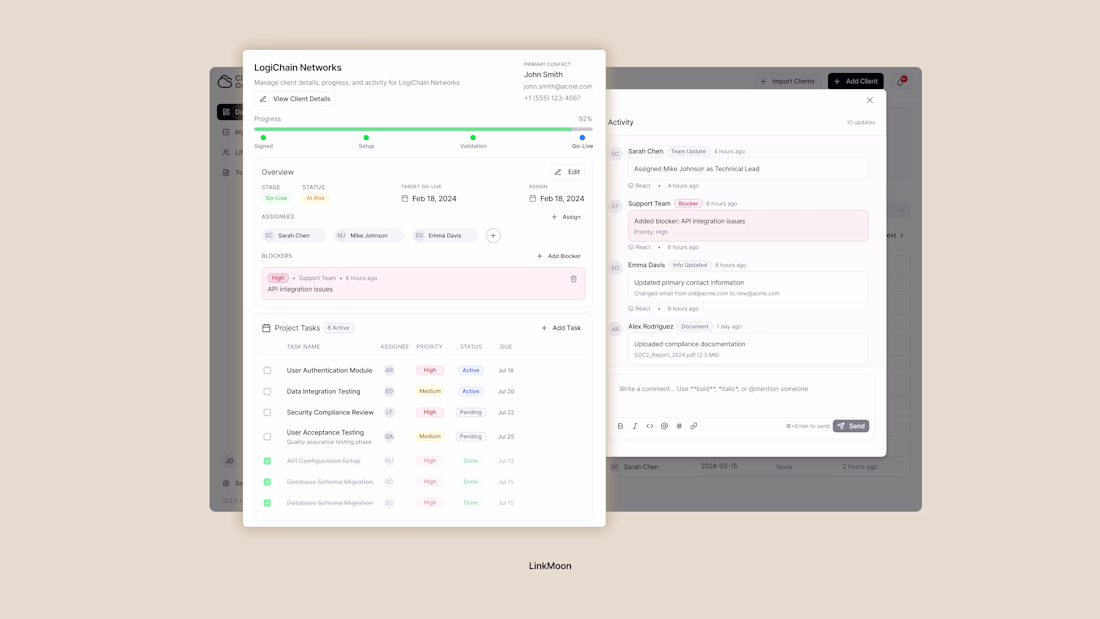1100x619 pixels.
Task: Uncheck the API Configuration Setup task checkbox
Action: point(267,461)
